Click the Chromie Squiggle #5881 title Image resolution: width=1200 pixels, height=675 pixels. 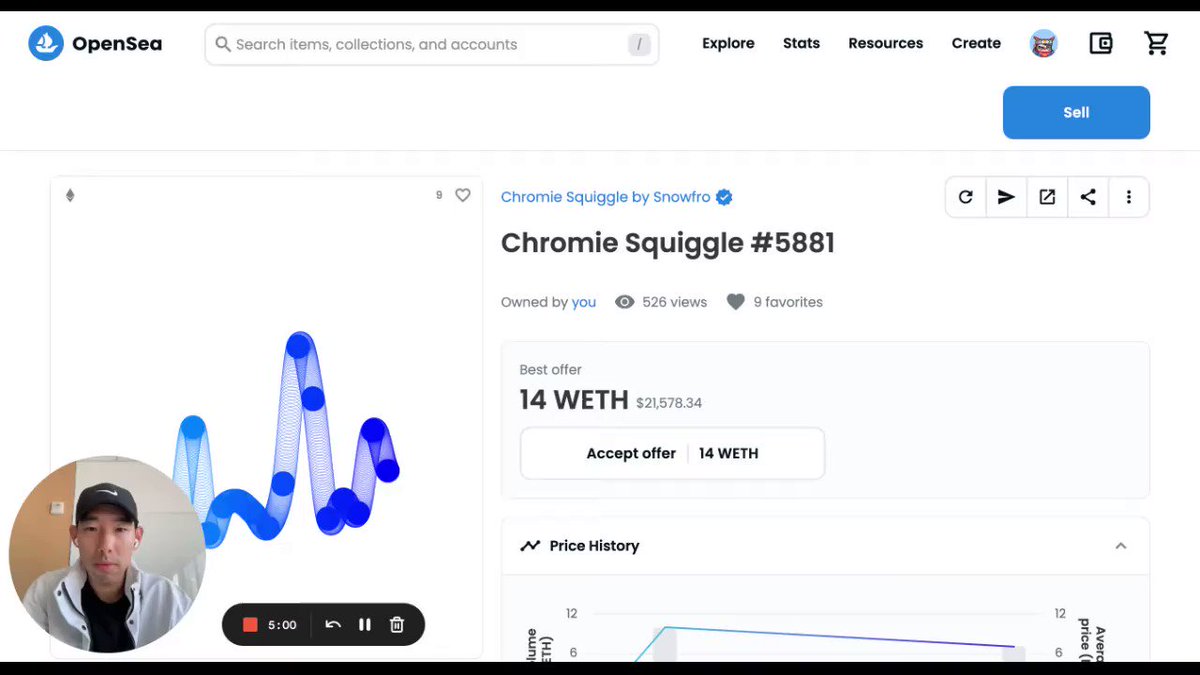click(x=668, y=243)
